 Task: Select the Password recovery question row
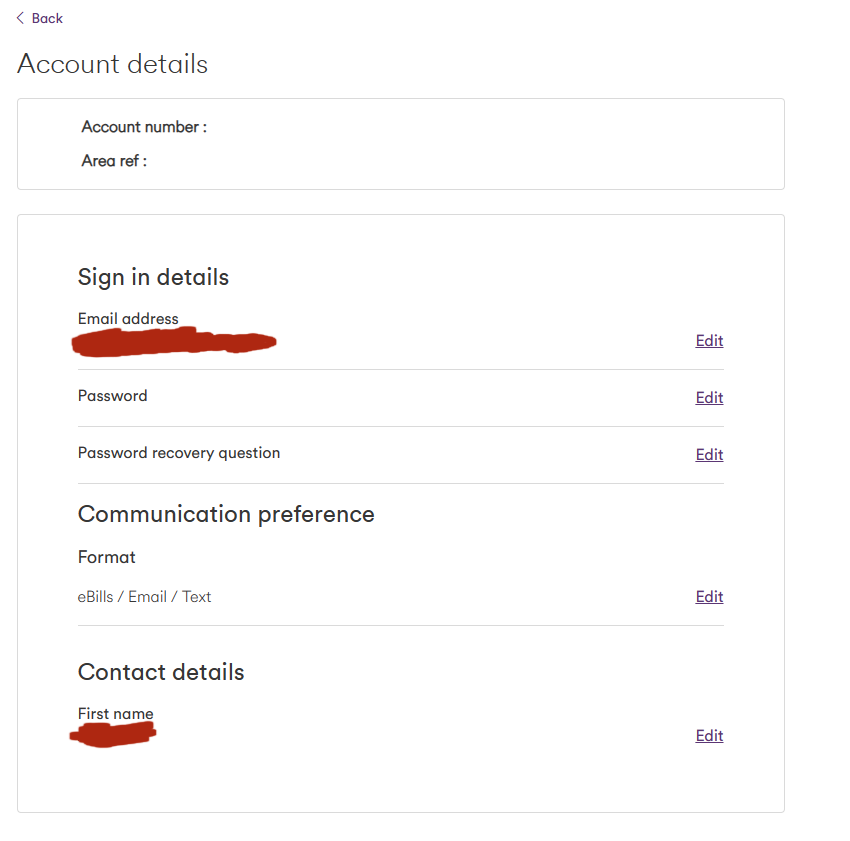click(x=179, y=452)
